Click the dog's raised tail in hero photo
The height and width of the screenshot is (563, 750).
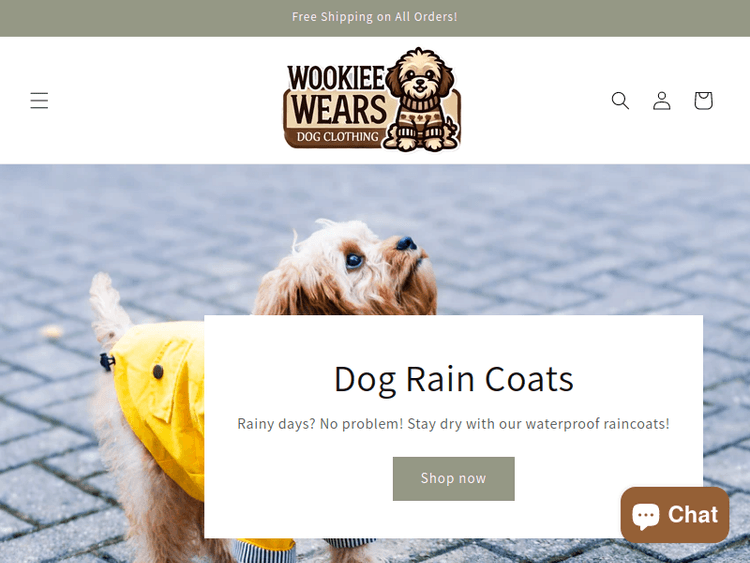tap(108, 306)
